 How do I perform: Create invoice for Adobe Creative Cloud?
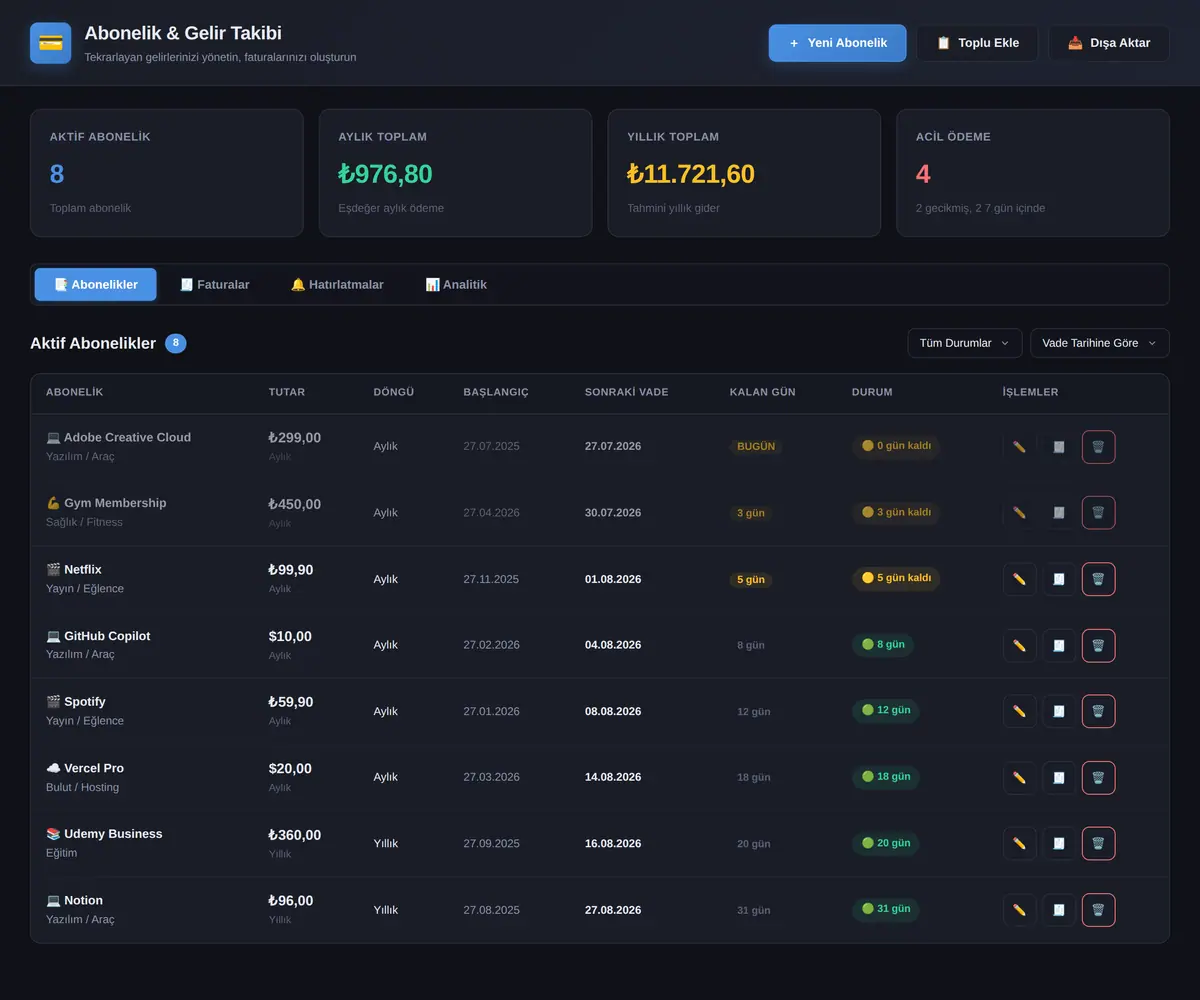1059,447
